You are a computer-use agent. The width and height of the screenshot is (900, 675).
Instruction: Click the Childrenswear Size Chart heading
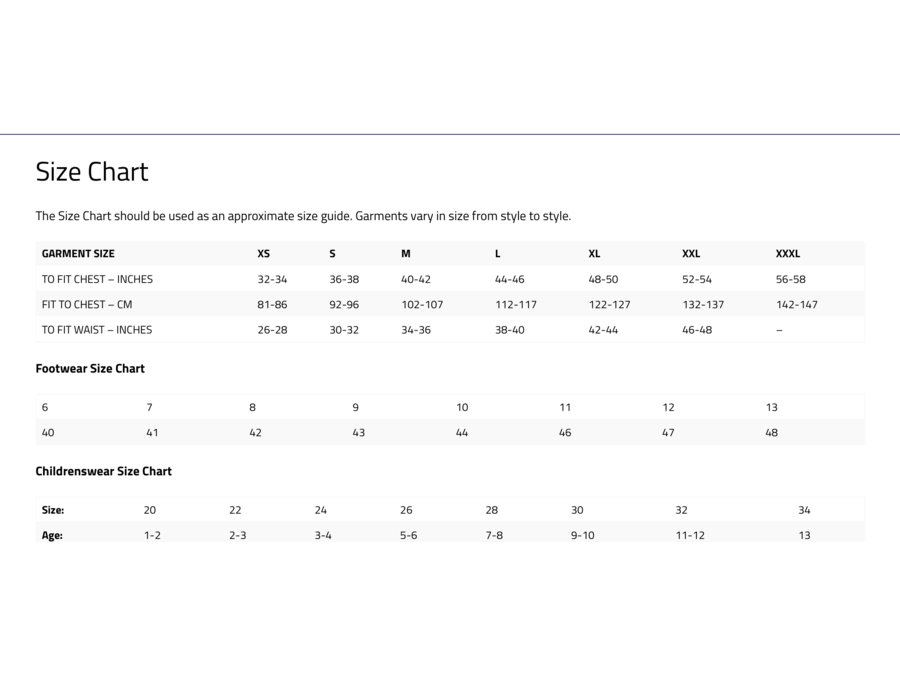(104, 472)
